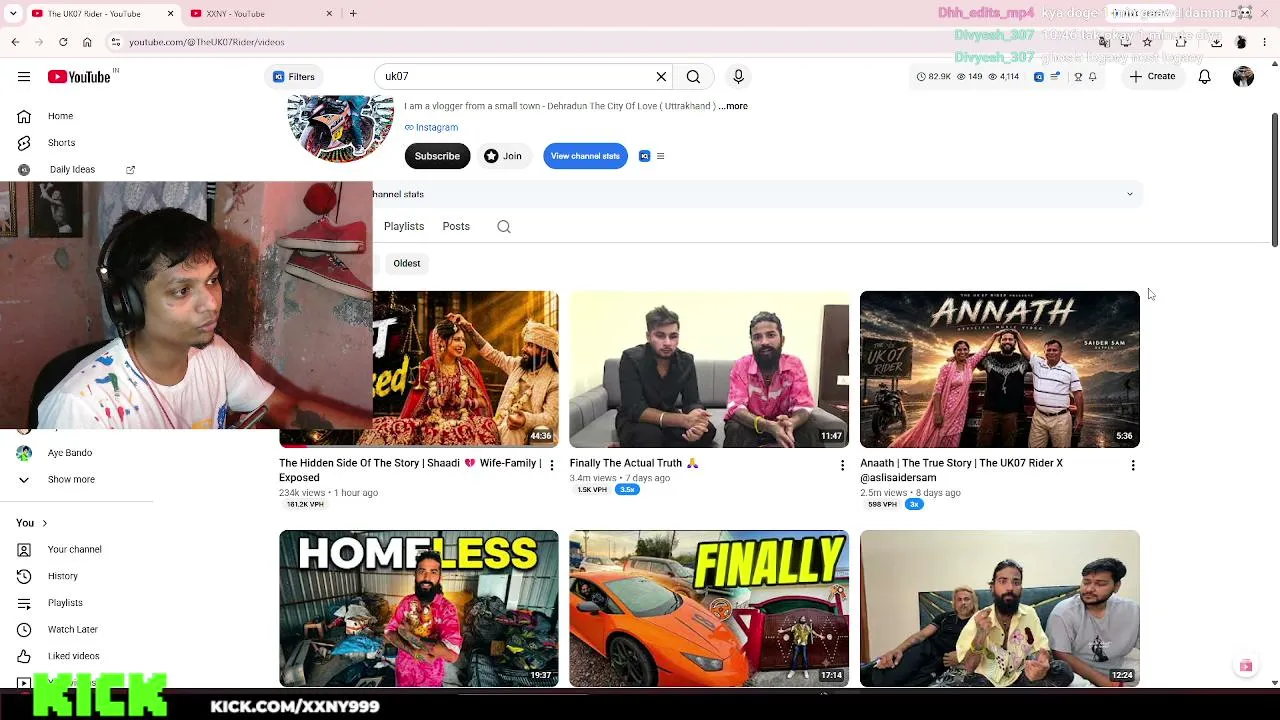Play the Finally The Actual Truth thumbnail
The width and height of the screenshot is (1280, 720).
[x=709, y=369]
